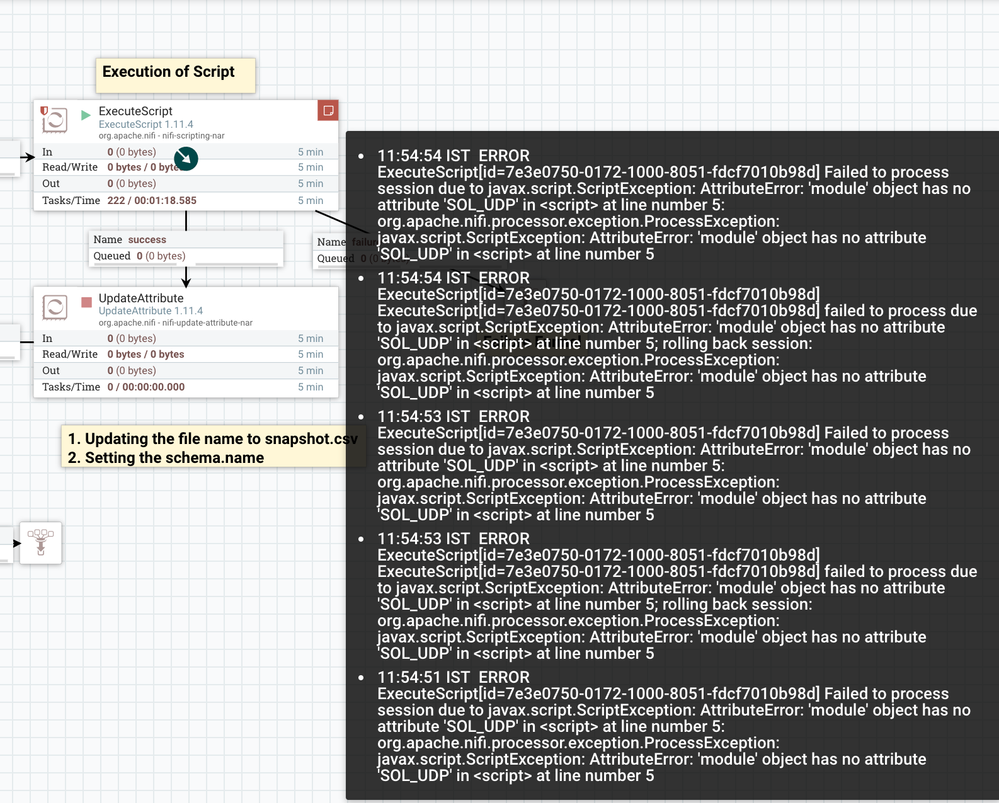Click the ExecuteScript processor icon
999x803 pixels.
54,119
